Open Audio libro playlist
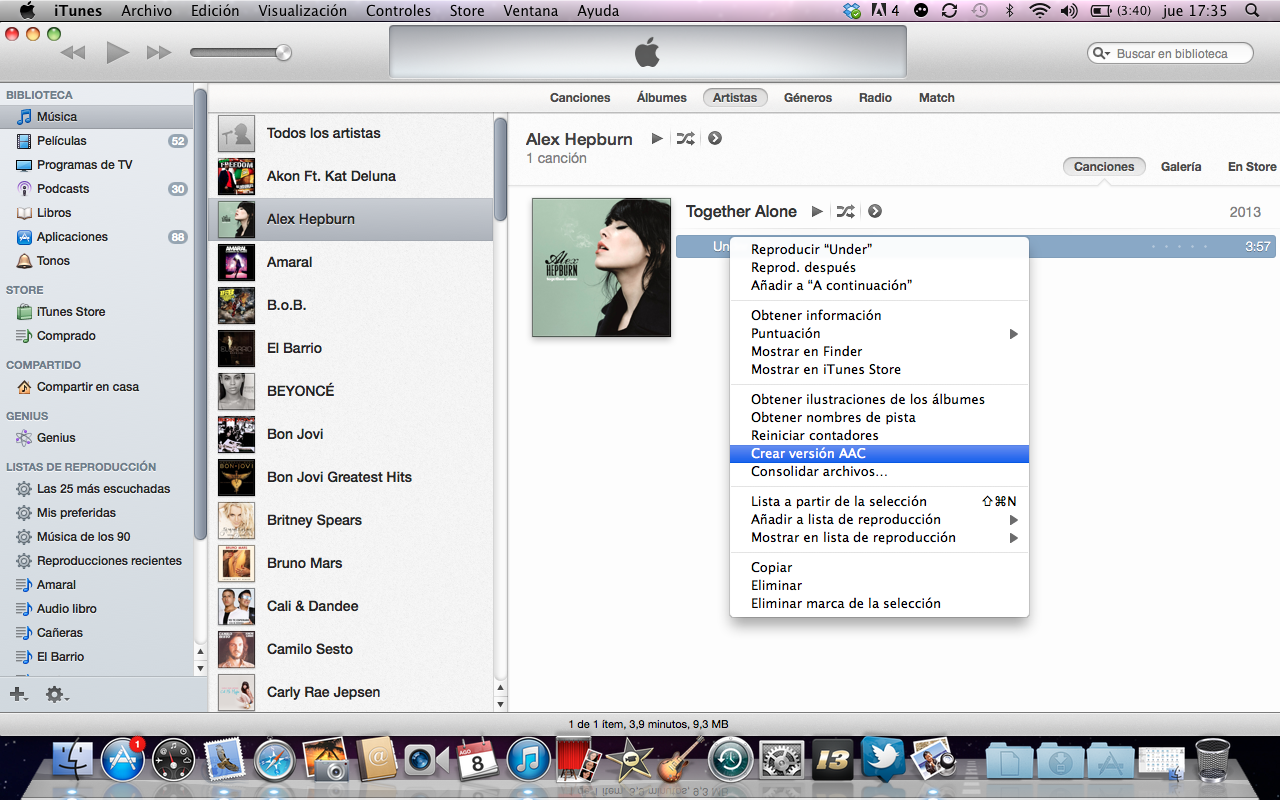1280x800 pixels. [x=97, y=609]
